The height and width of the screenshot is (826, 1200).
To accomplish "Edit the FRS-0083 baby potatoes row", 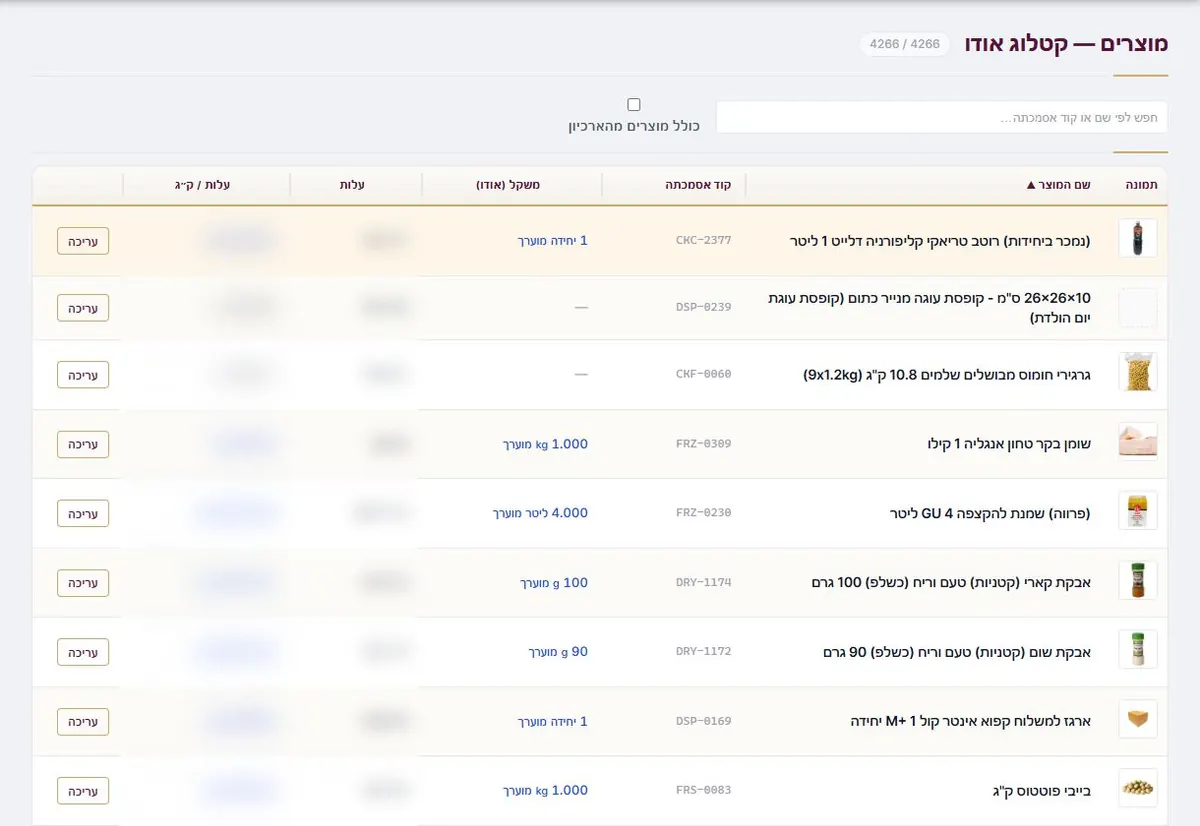I will 83,791.
